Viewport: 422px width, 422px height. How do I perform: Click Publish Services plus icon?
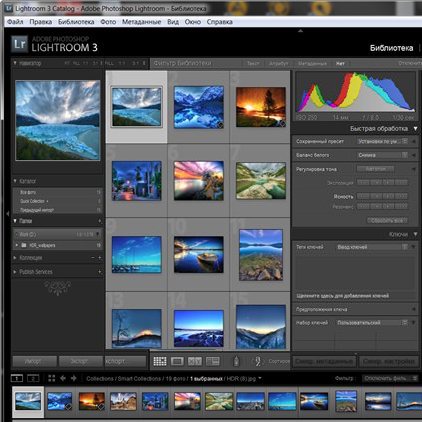[x=99, y=272]
